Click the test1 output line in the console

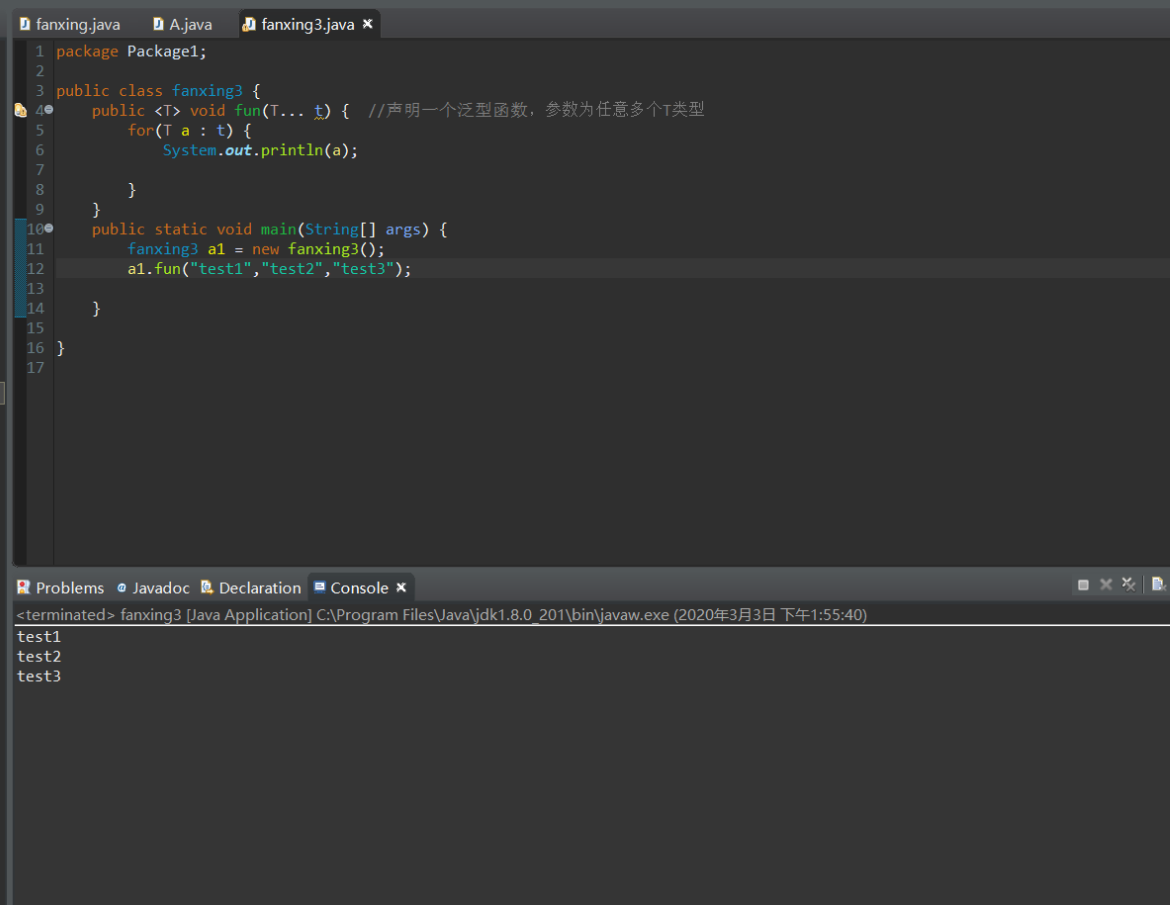tap(39, 637)
